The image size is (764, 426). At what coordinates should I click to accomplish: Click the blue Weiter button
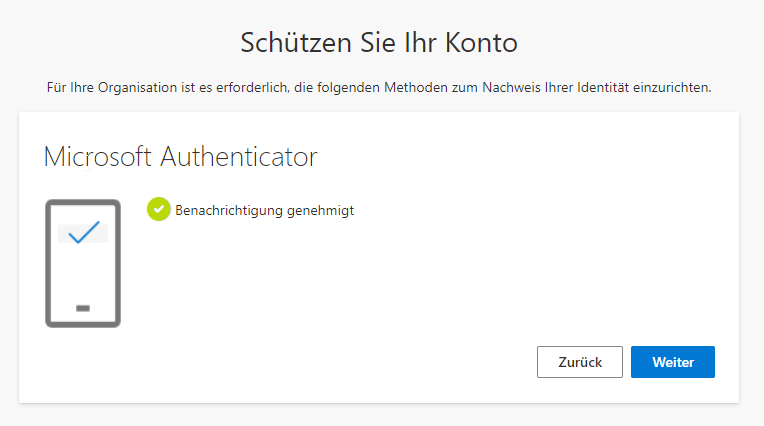click(672, 362)
